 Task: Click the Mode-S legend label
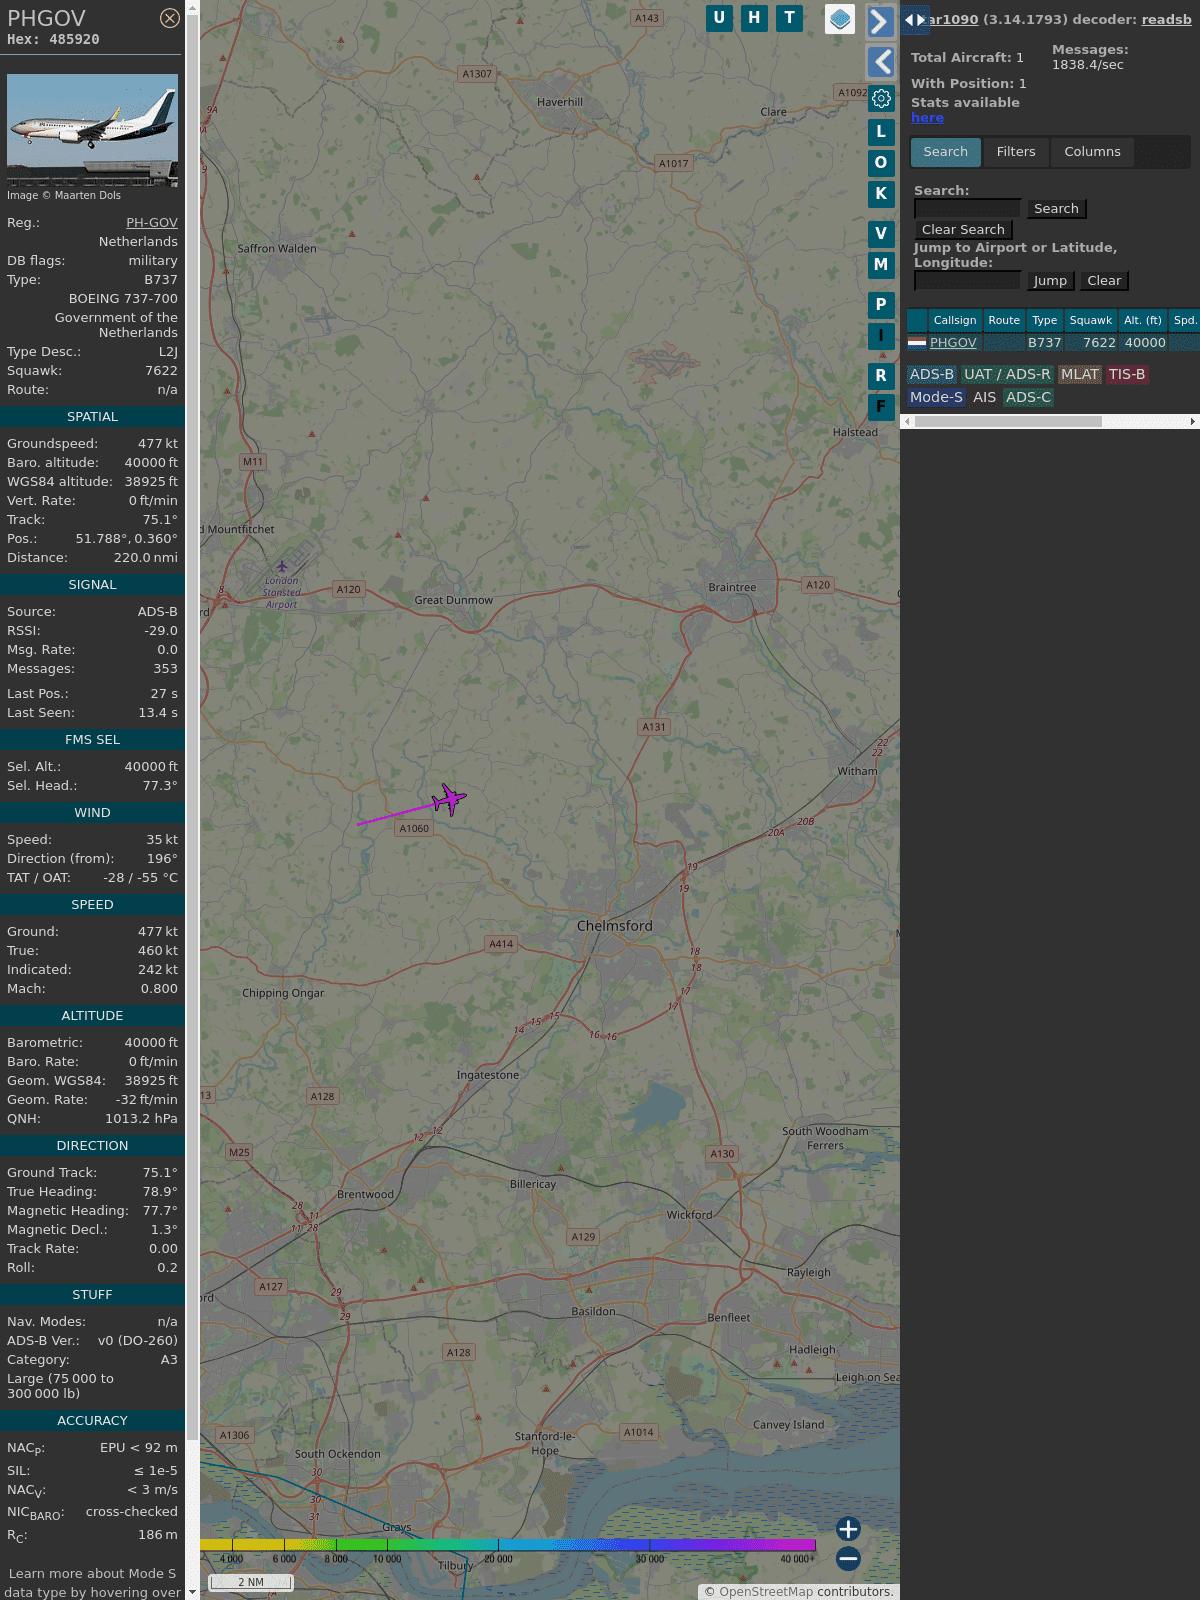(936, 398)
